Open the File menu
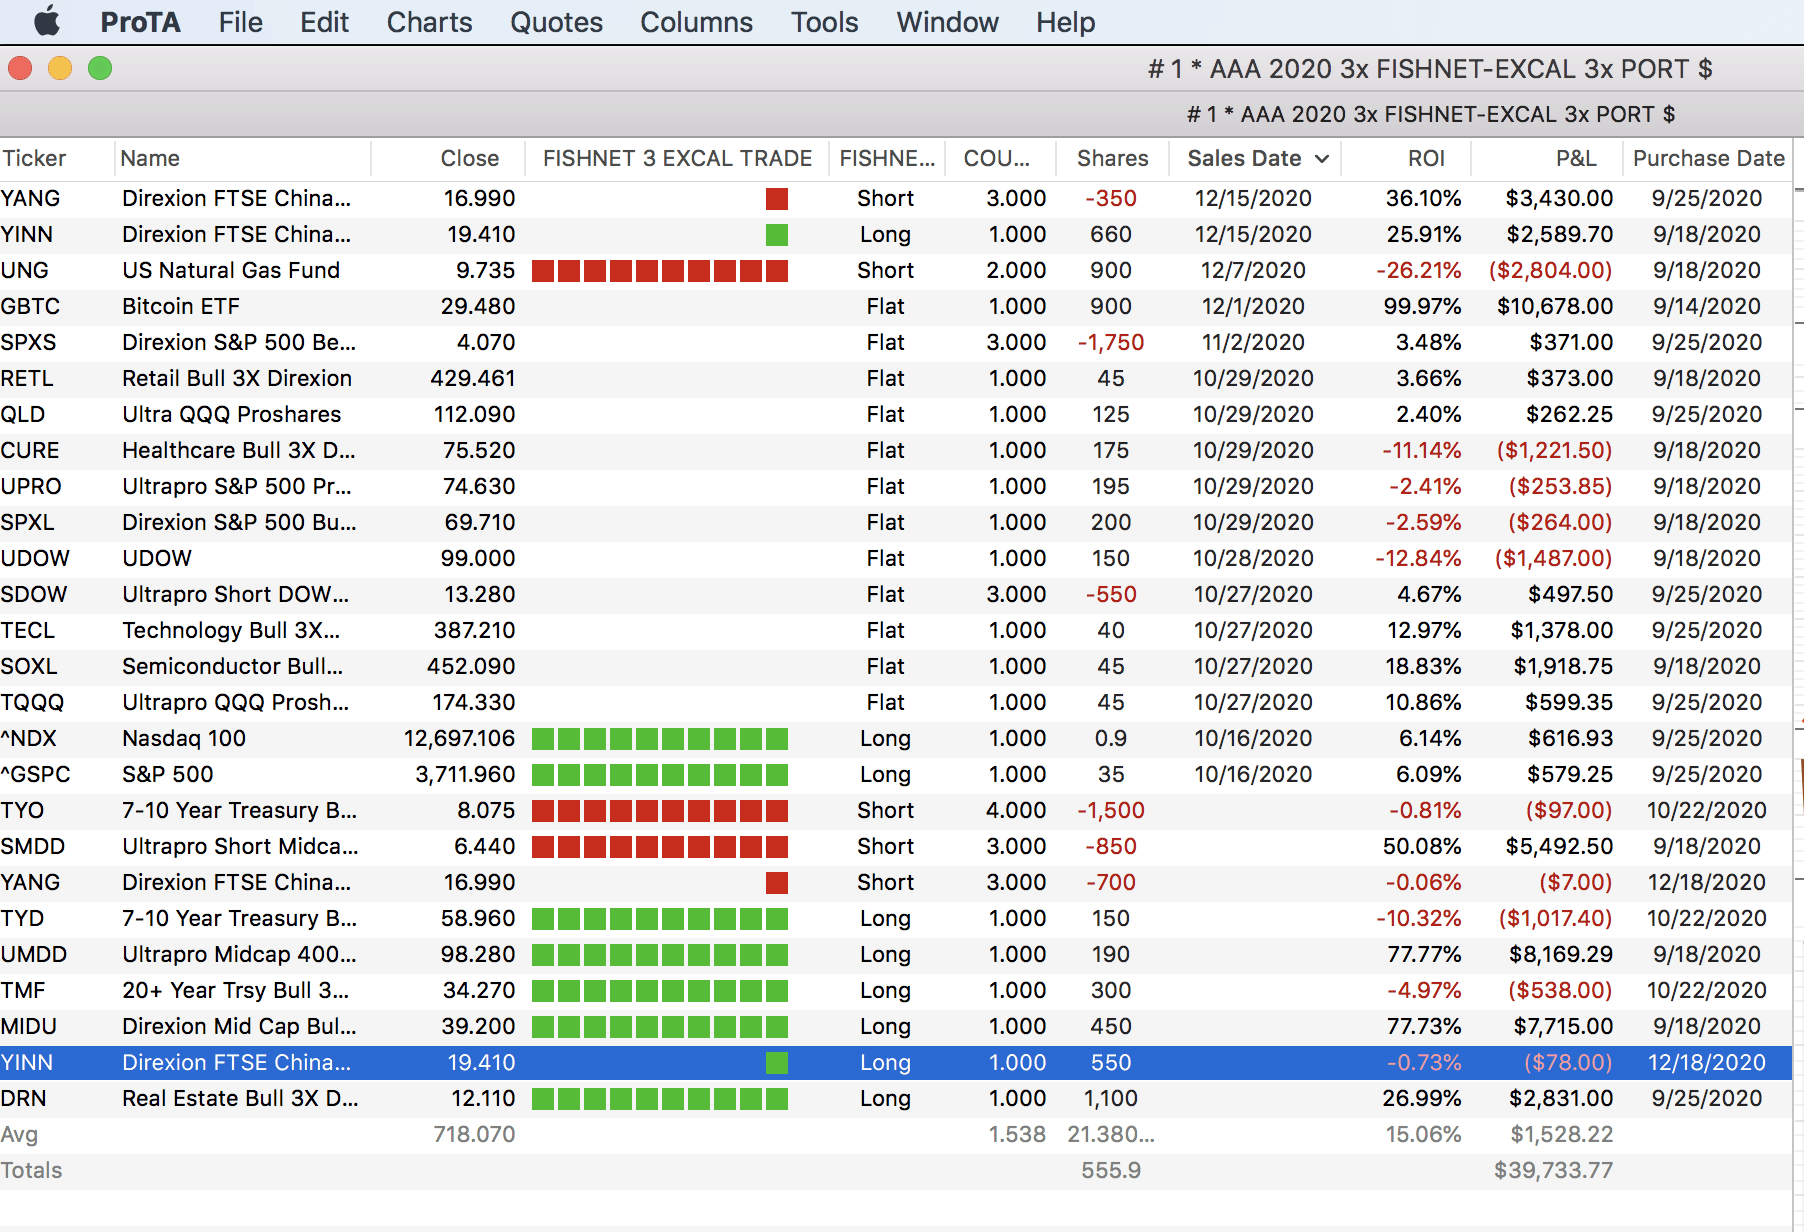 click(240, 22)
